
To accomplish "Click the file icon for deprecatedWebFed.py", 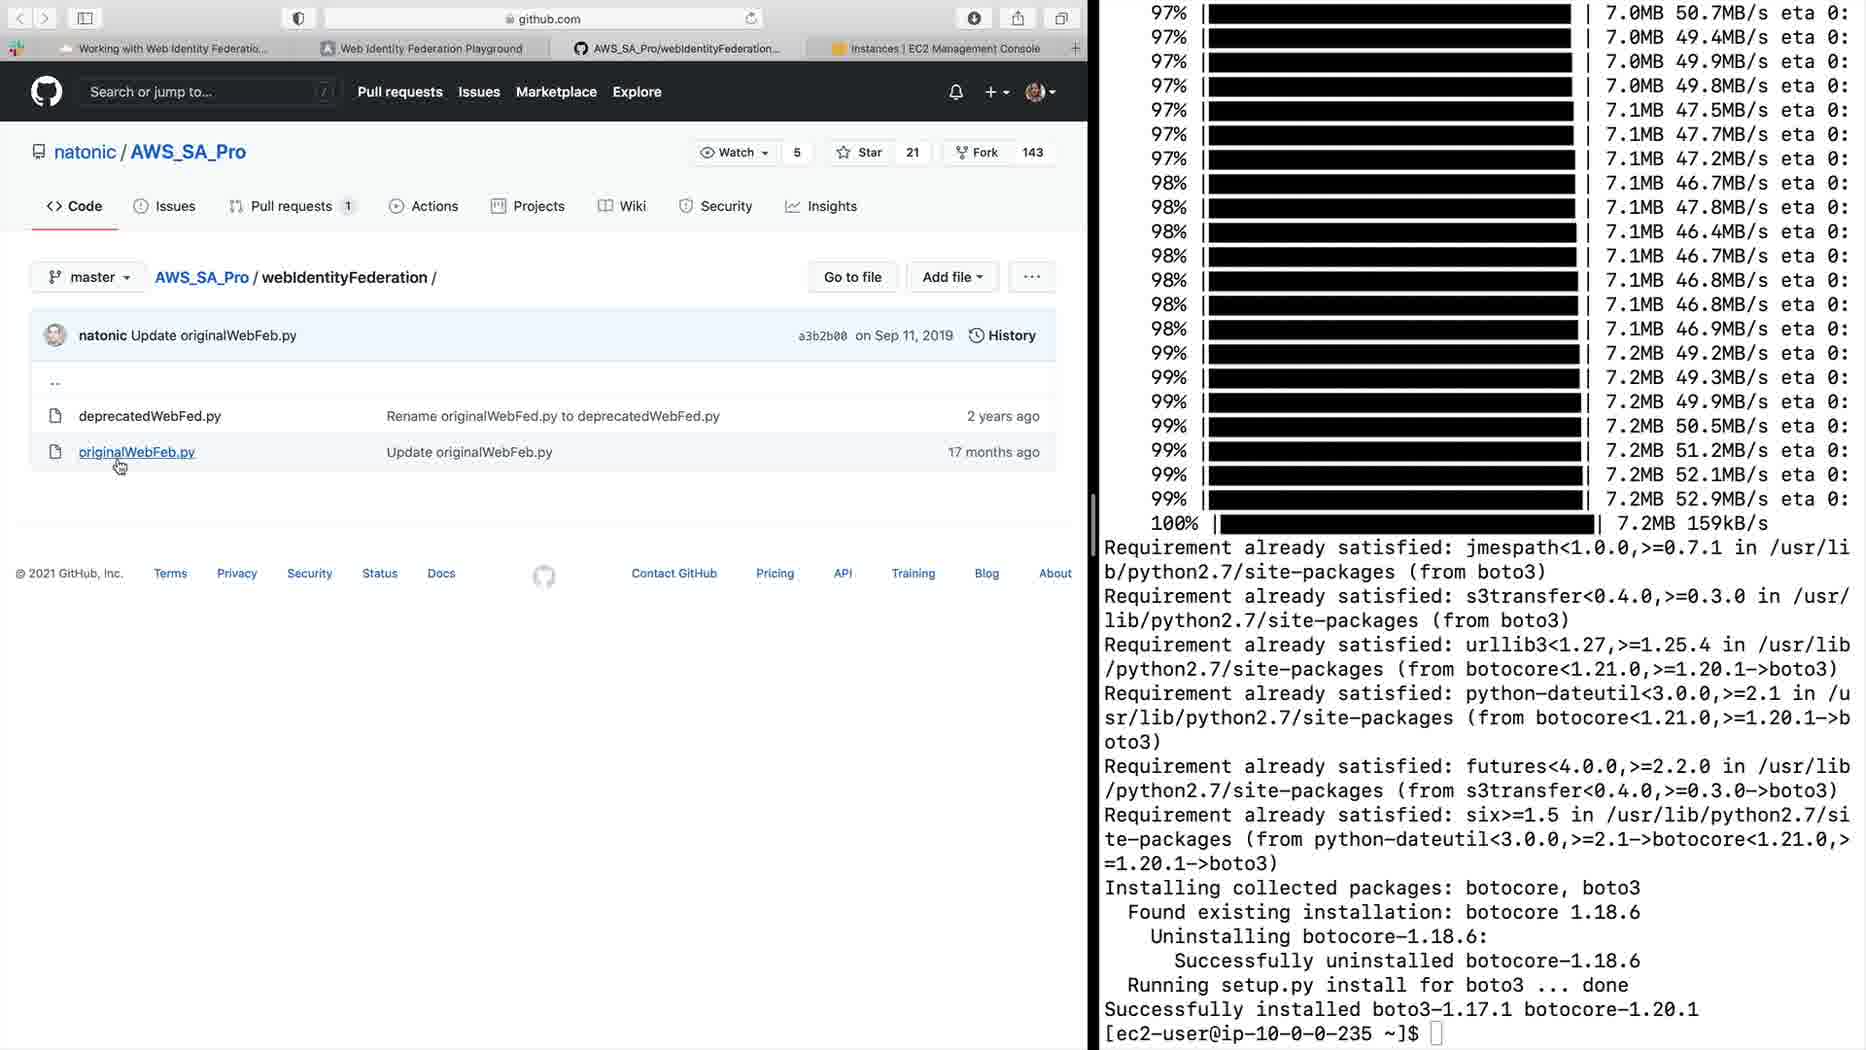I will pos(55,416).
